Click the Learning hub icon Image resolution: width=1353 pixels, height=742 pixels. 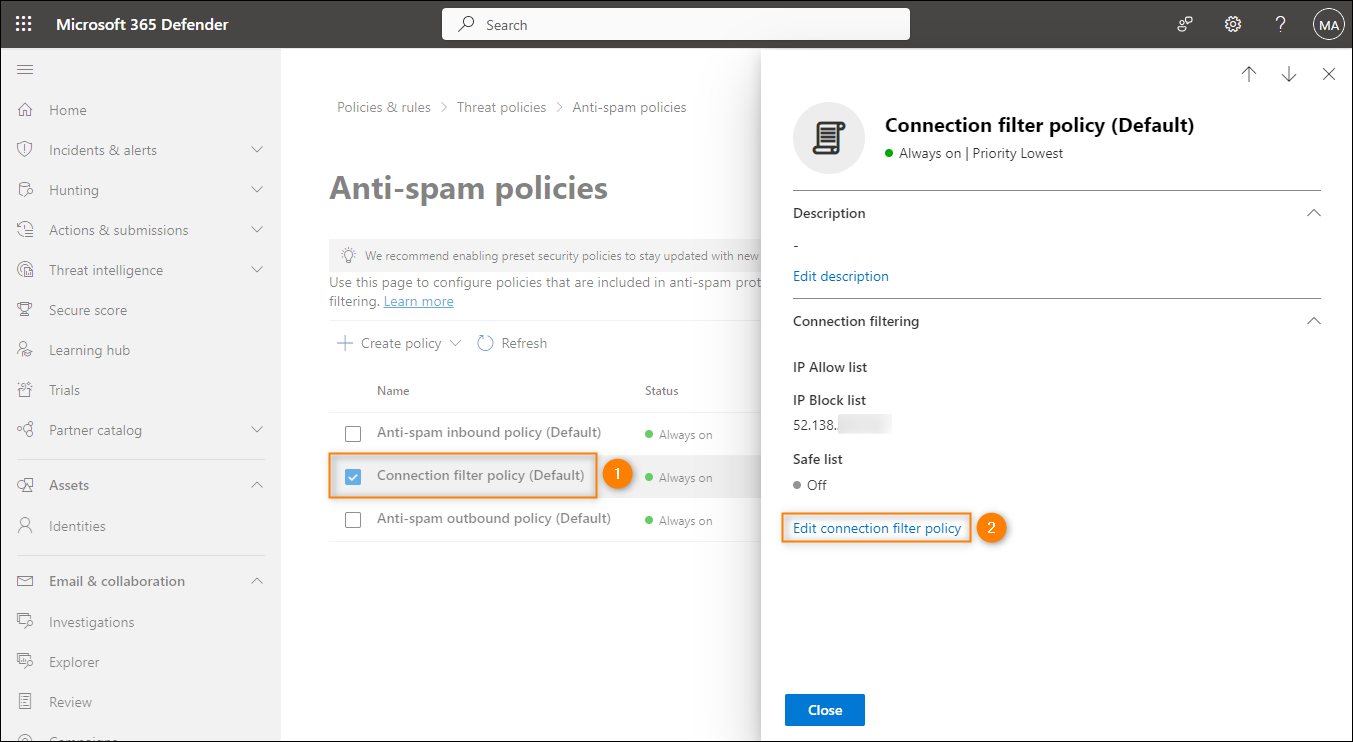[26, 350]
